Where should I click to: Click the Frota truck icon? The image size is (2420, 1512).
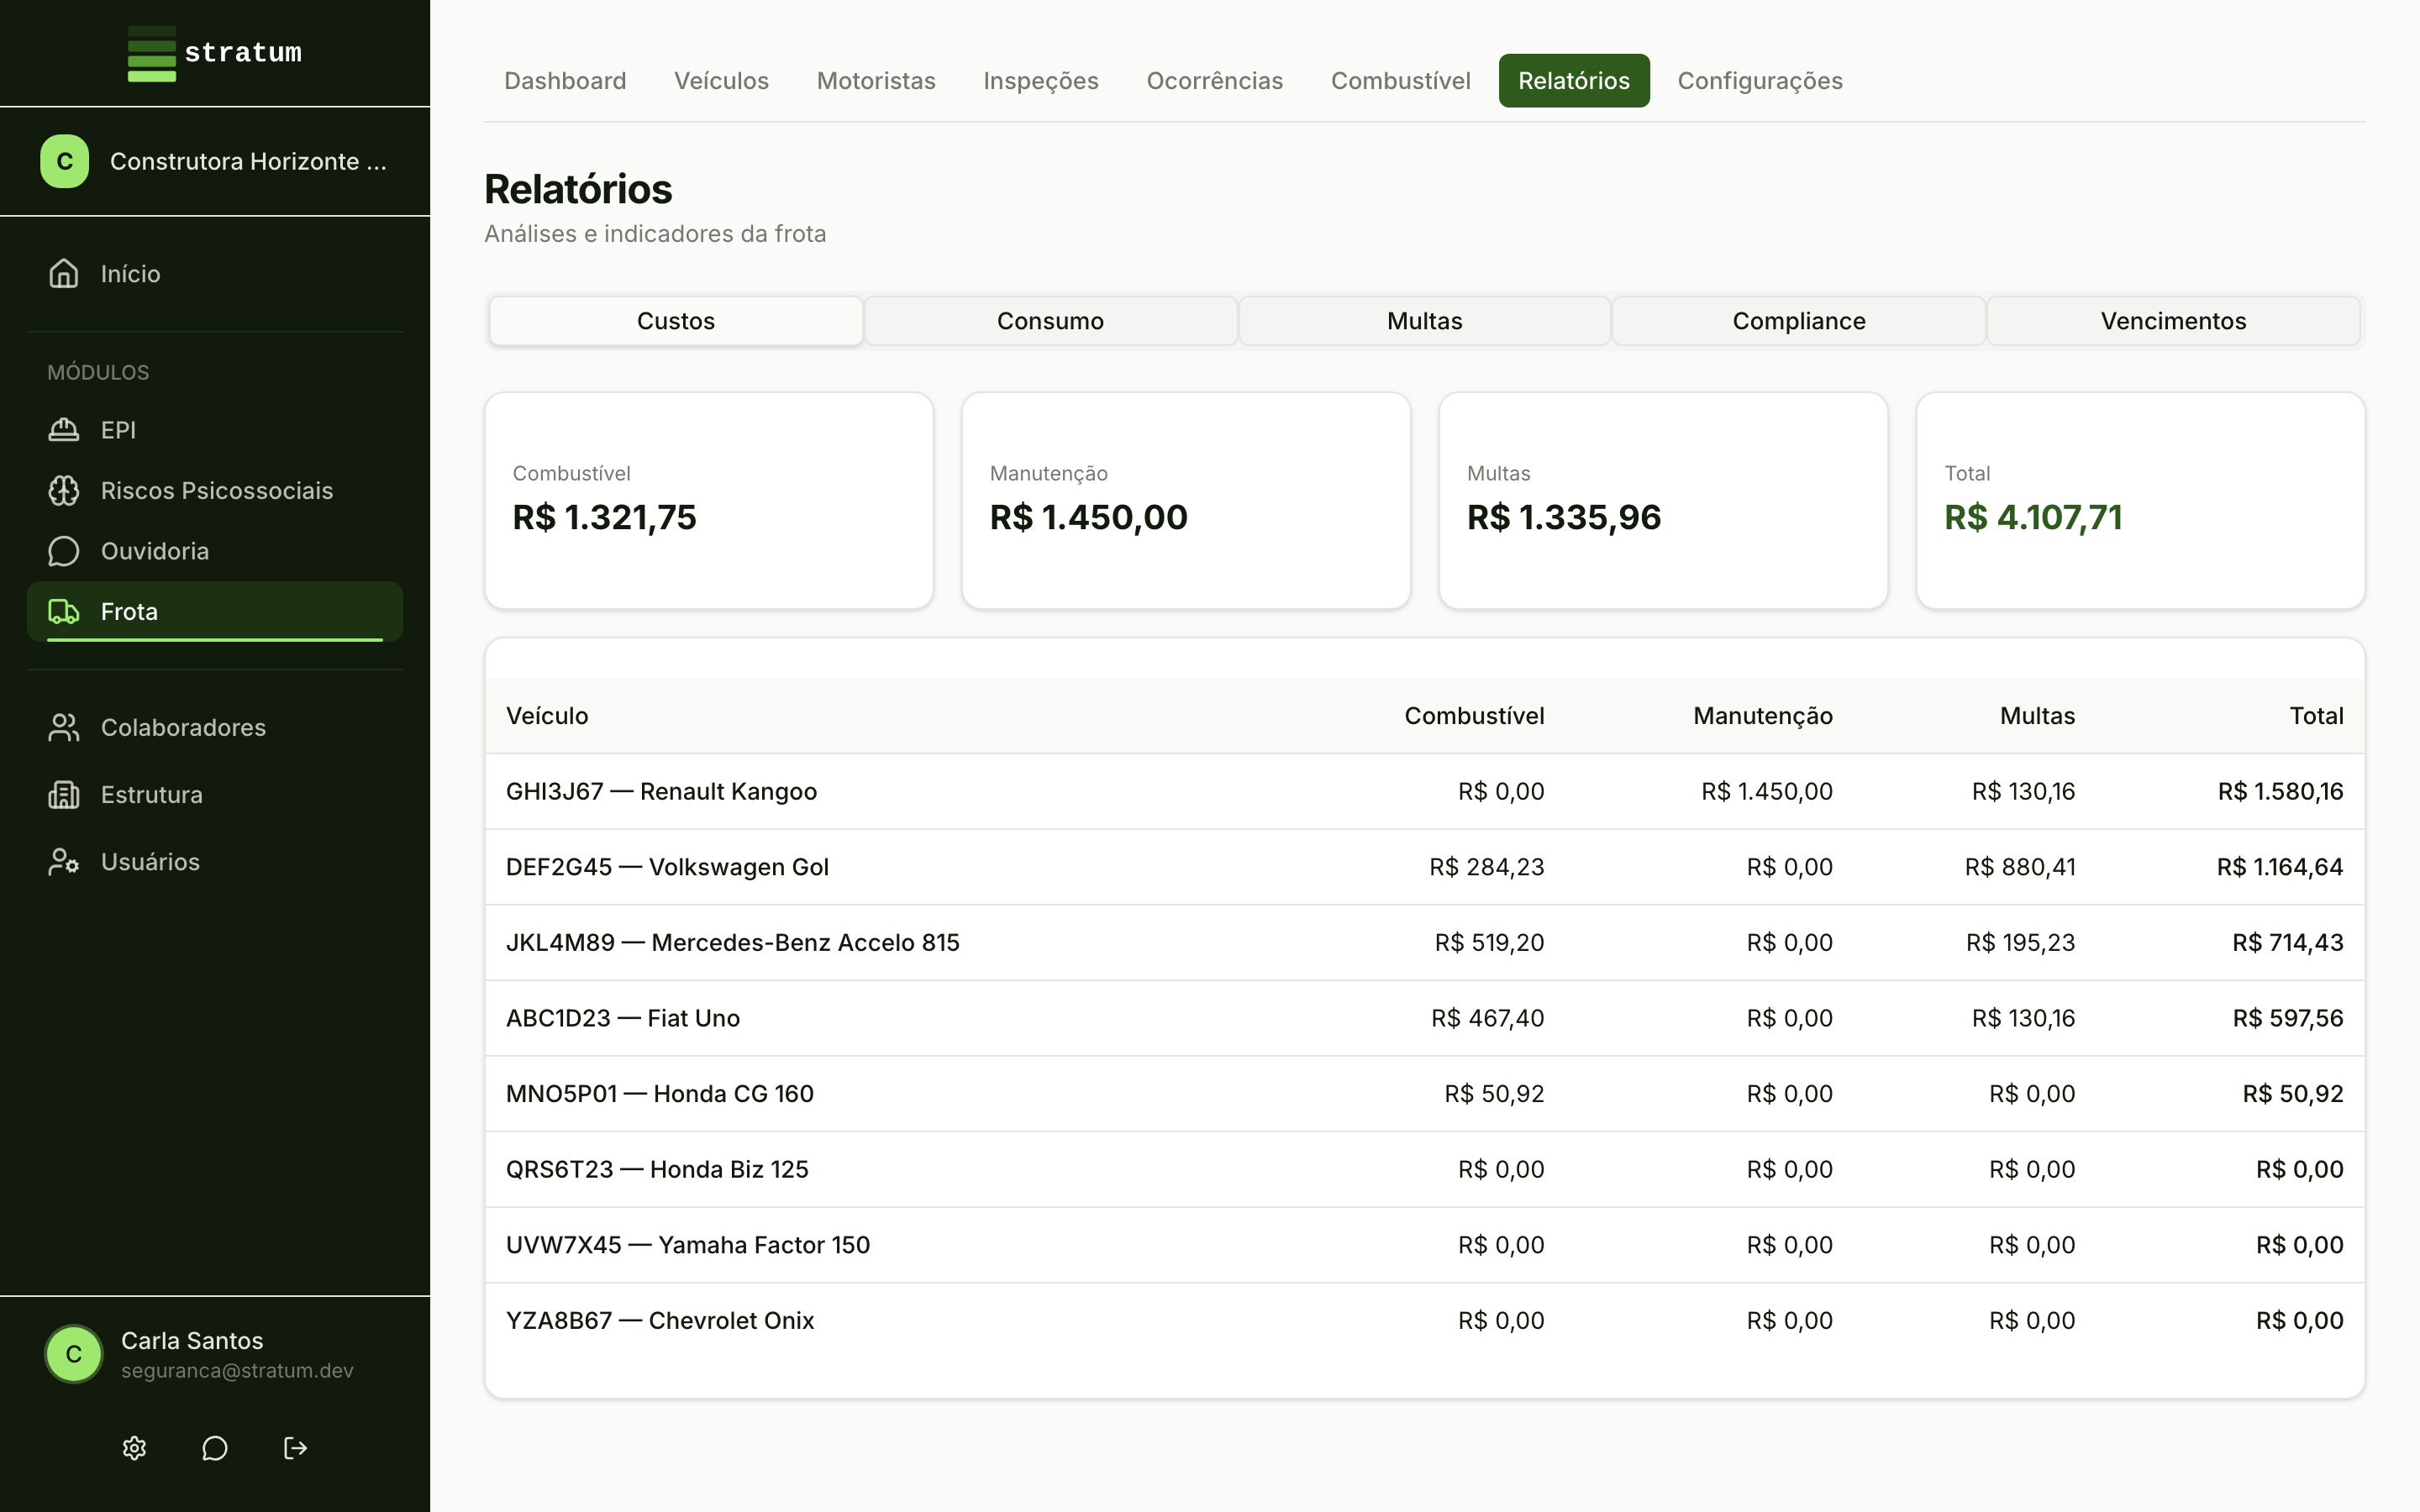[64, 611]
